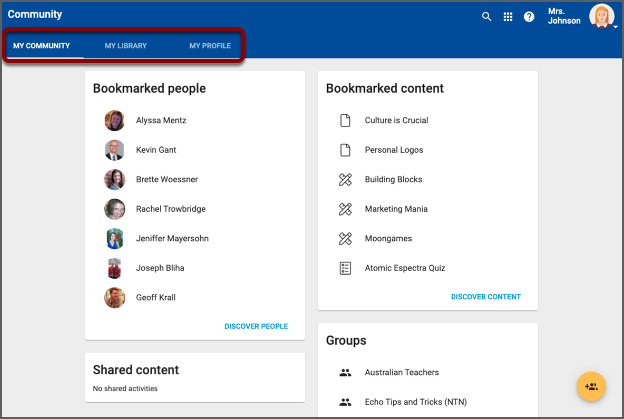The image size is (624, 419).
Task: Open Mrs. Johnson profile avatar menu
Action: tap(602, 17)
